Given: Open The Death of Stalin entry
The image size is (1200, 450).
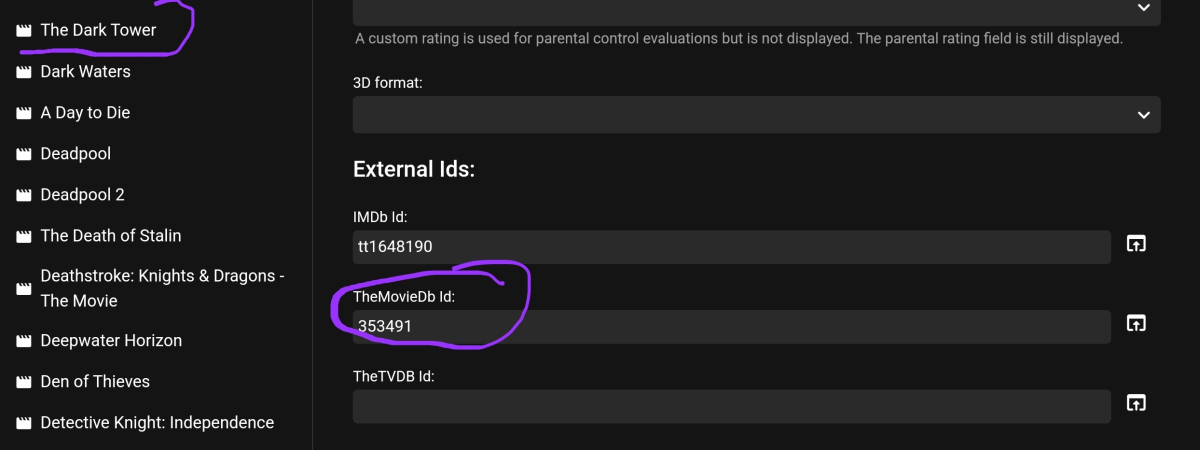Looking at the screenshot, I should click(110, 236).
